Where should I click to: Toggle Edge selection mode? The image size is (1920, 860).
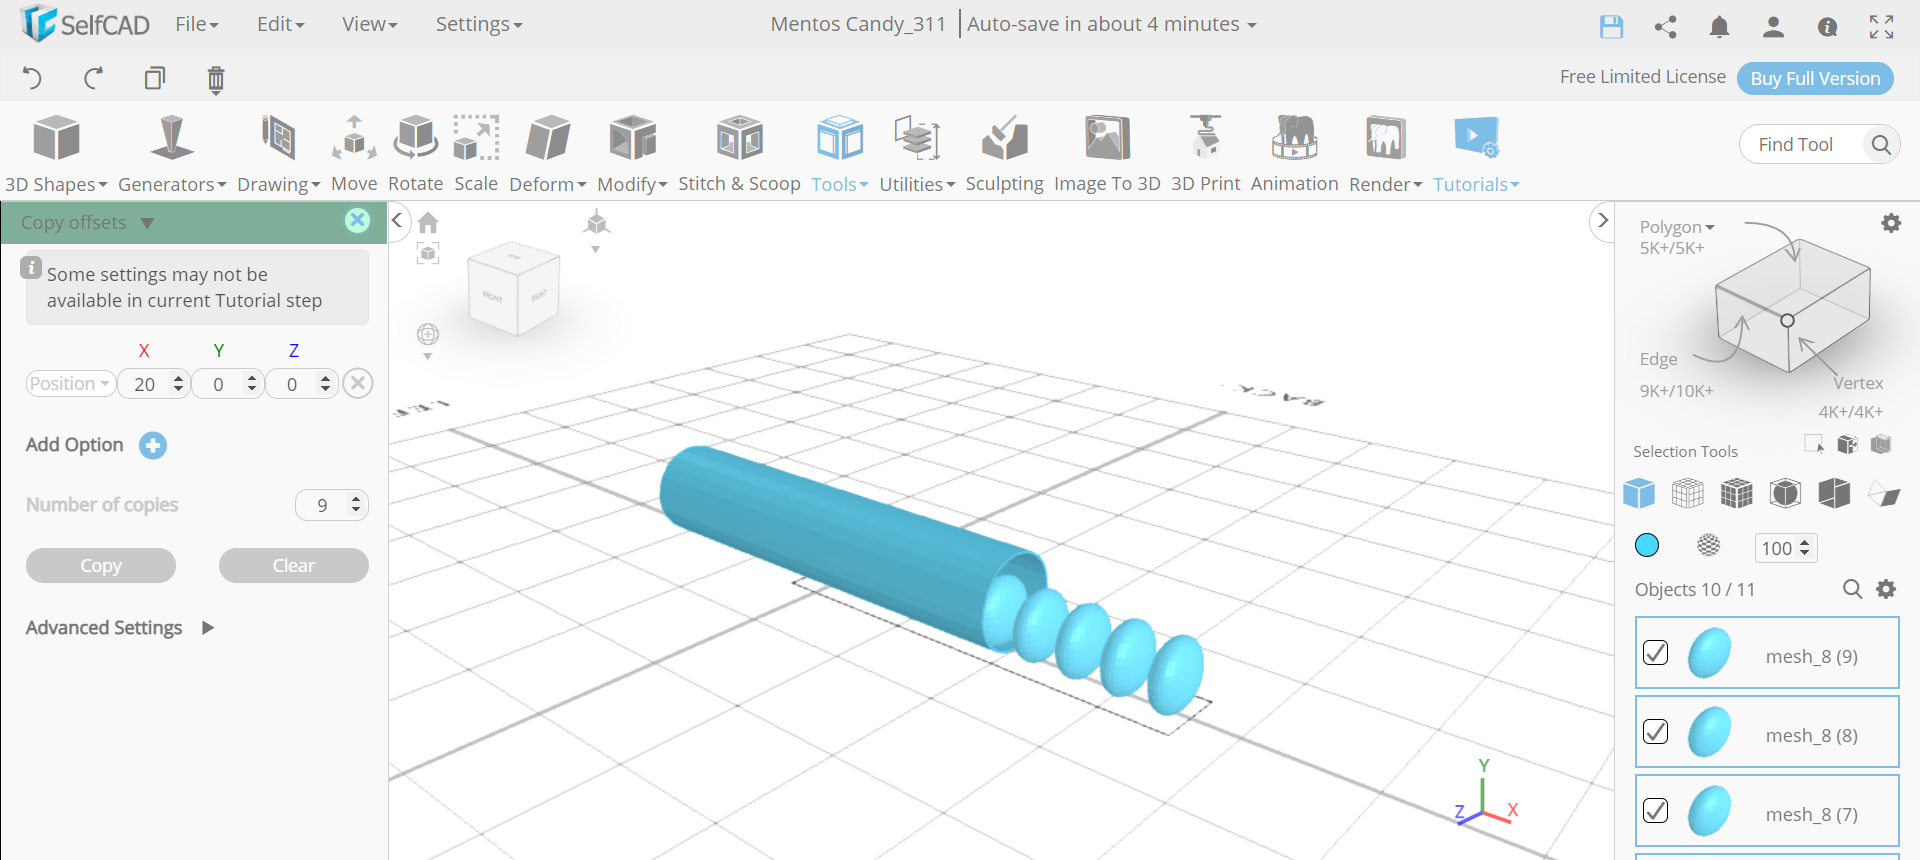click(x=1658, y=359)
